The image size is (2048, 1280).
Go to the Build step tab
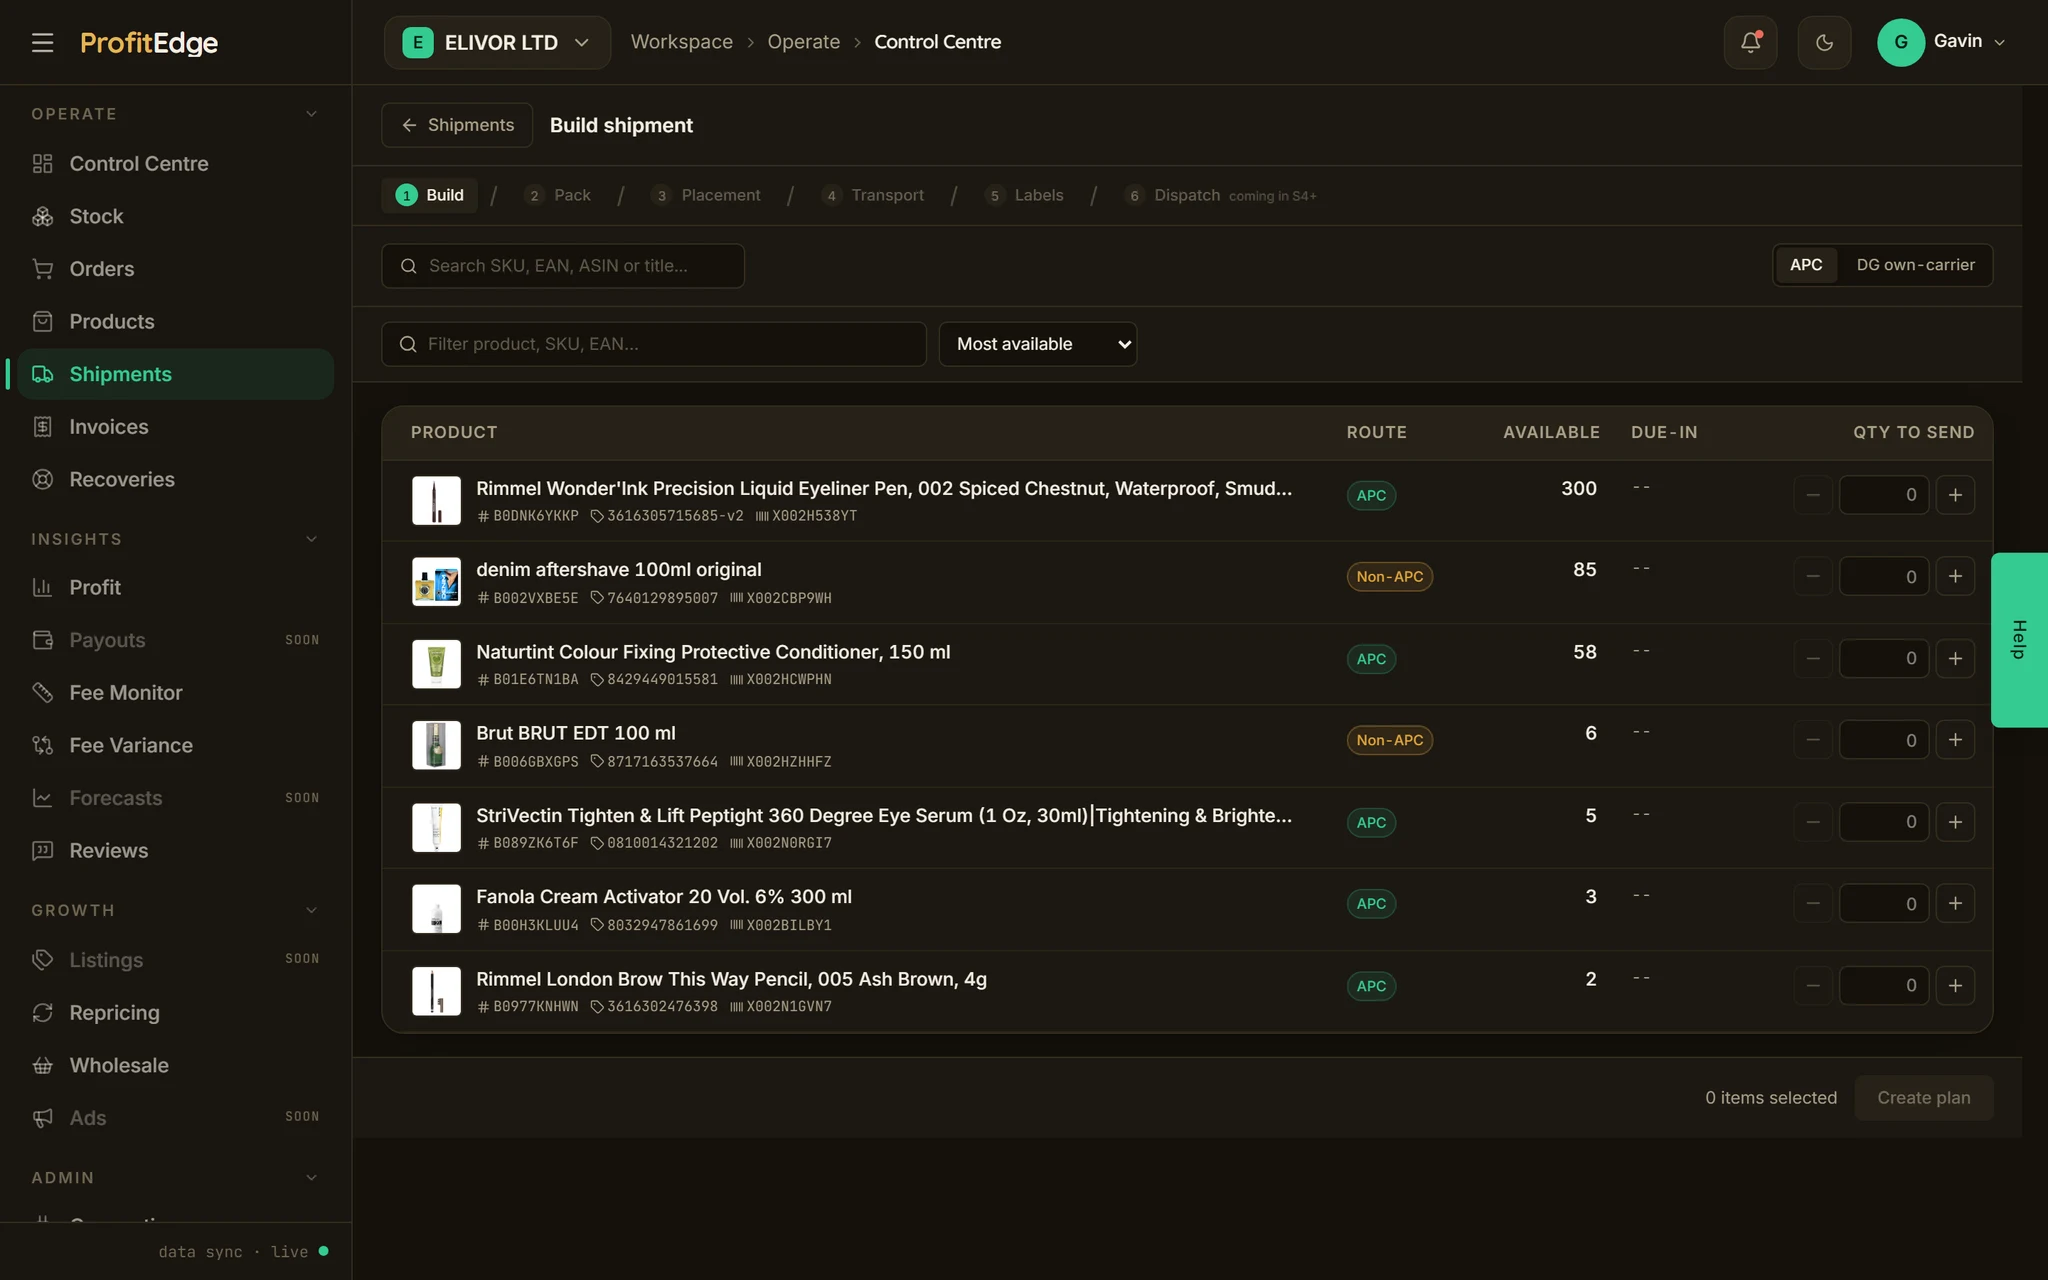click(x=430, y=195)
